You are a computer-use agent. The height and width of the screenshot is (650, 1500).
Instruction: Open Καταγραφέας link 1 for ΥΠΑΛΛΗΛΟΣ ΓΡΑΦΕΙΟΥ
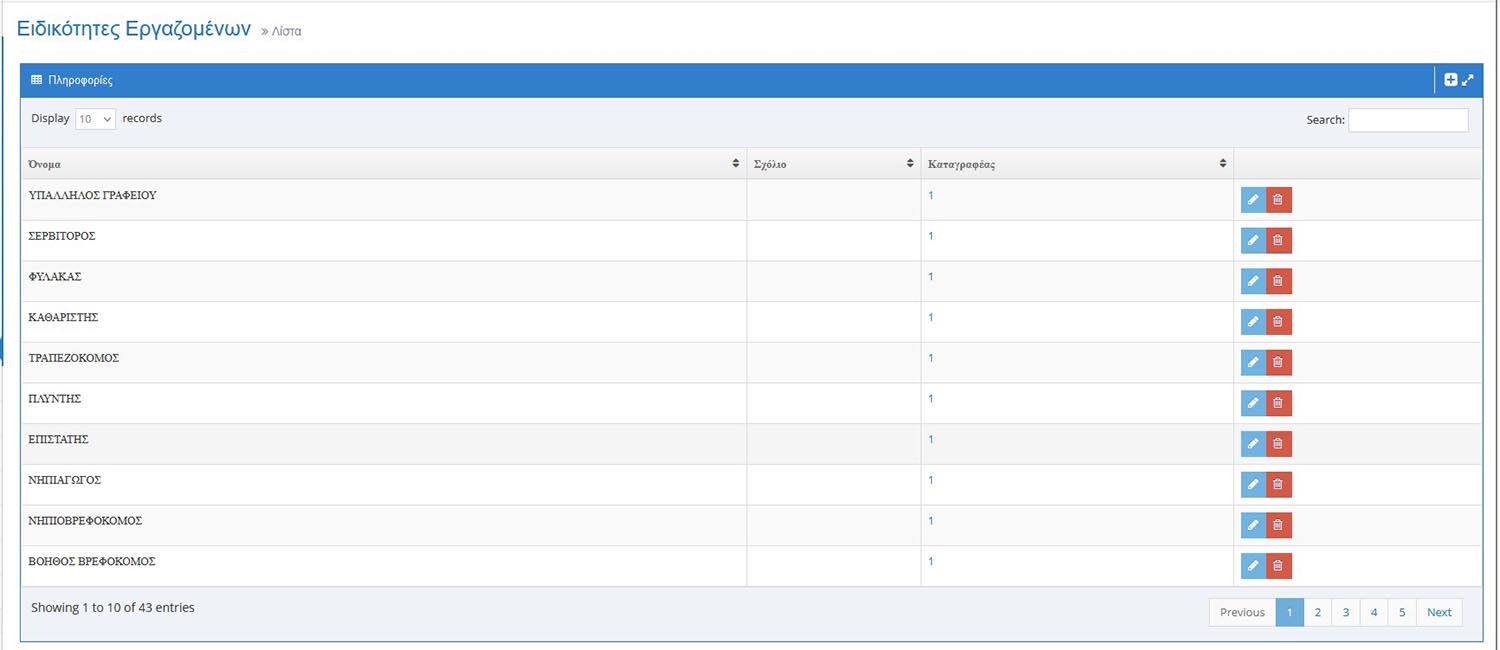(x=931, y=195)
